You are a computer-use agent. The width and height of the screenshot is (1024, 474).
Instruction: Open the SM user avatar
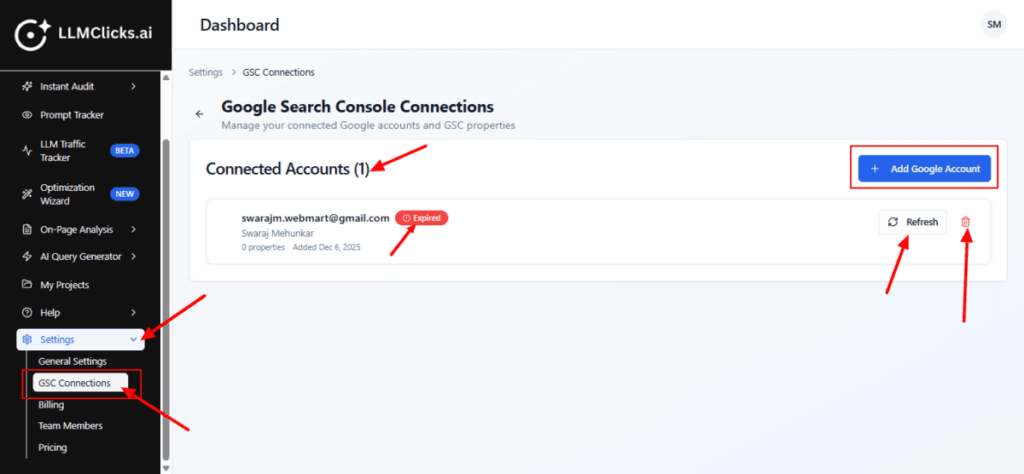[993, 24]
